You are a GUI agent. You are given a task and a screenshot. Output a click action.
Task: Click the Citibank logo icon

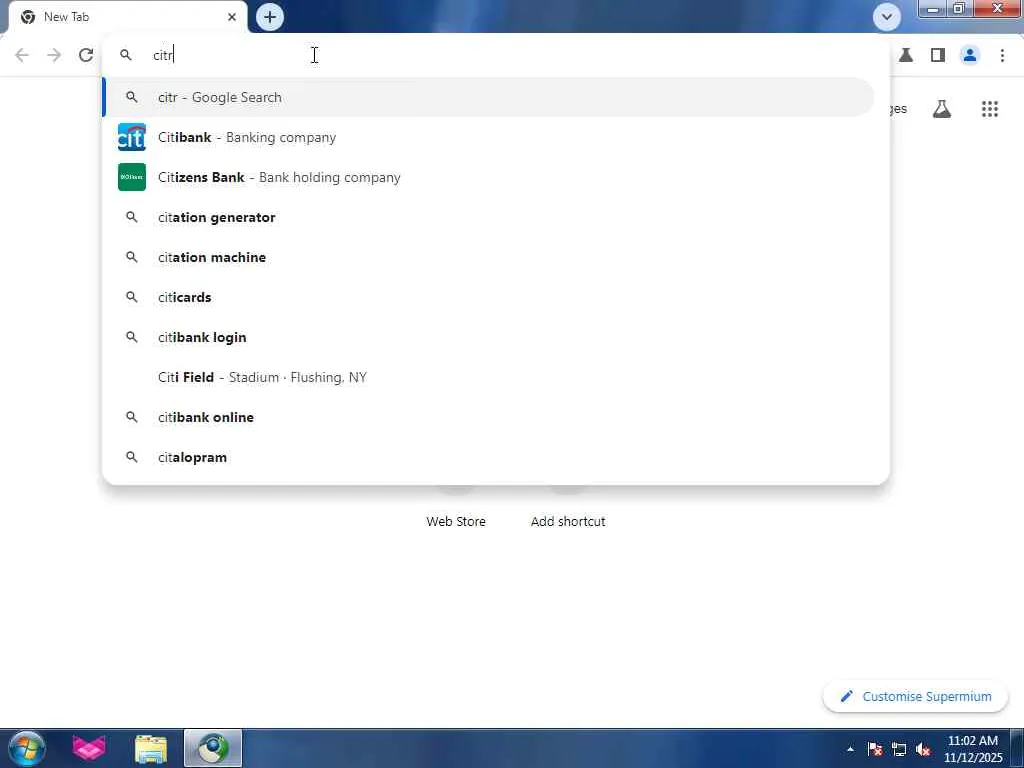tap(131, 137)
